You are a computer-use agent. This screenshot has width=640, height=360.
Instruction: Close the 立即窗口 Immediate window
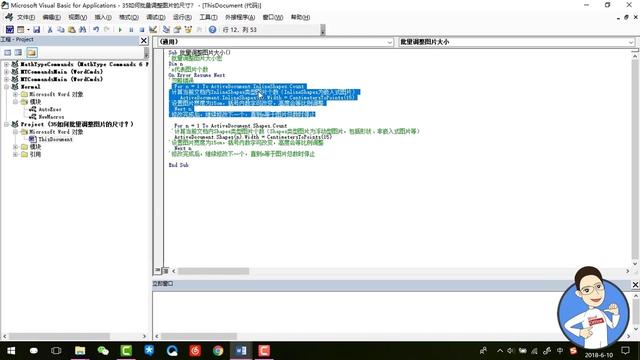click(x=635, y=284)
